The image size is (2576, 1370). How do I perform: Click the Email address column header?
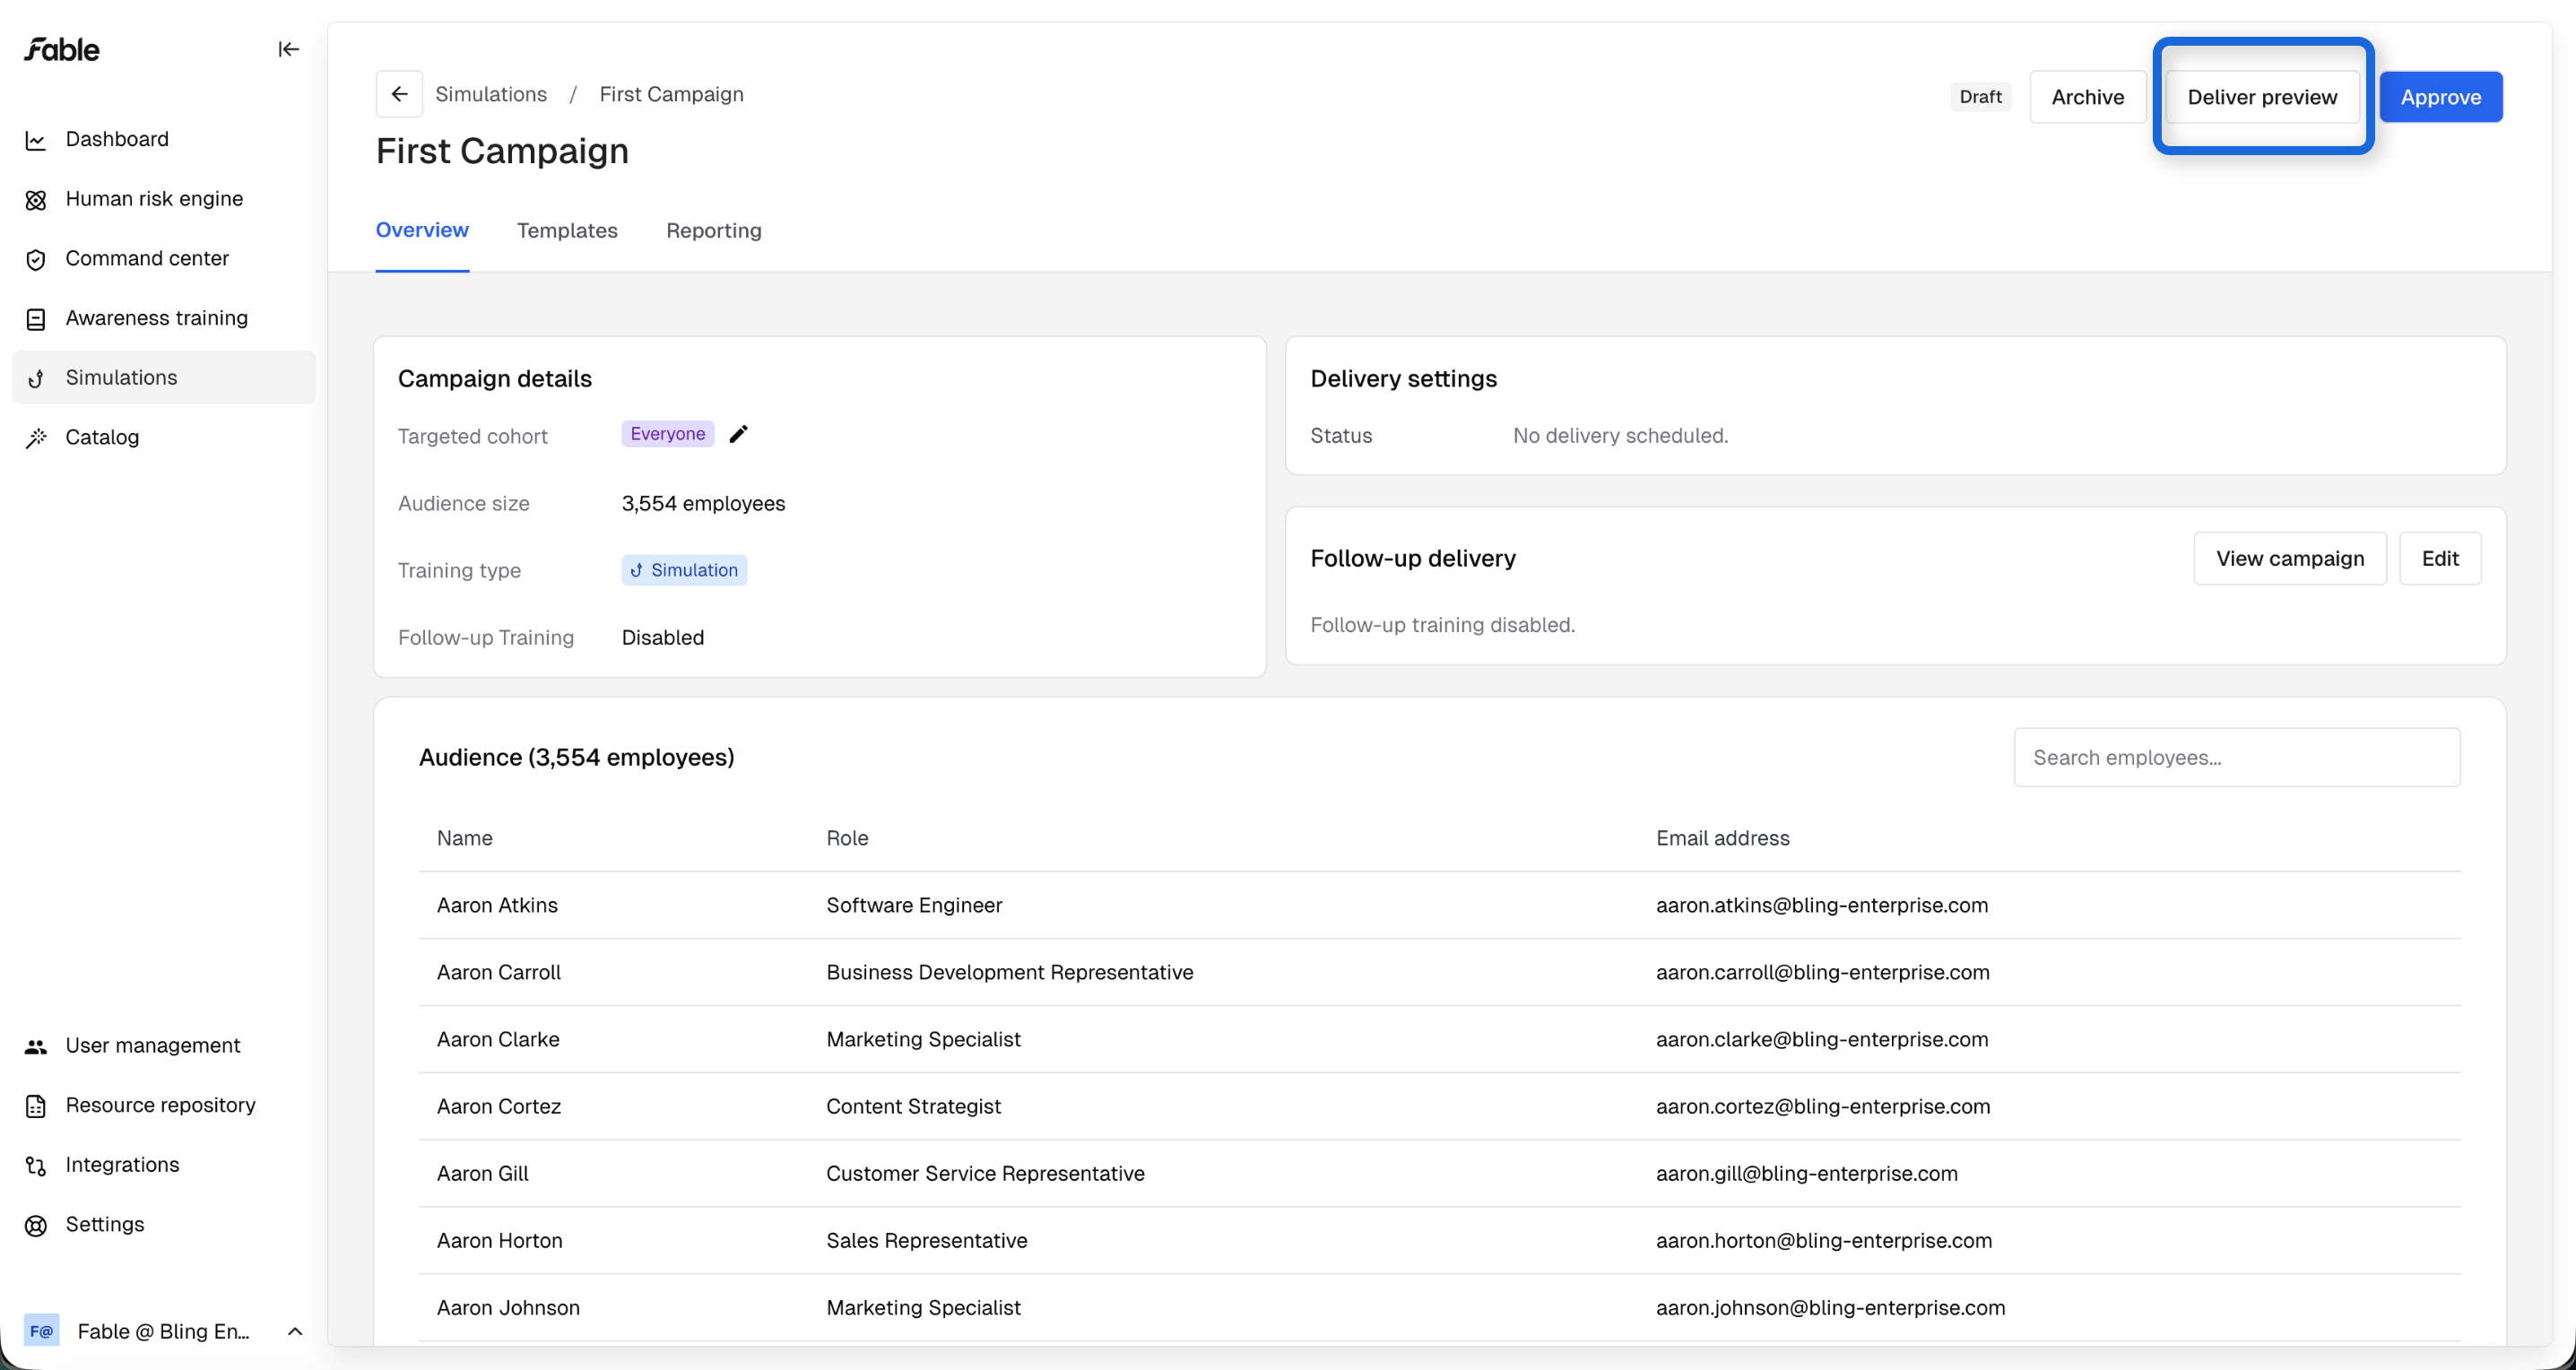1722,838
